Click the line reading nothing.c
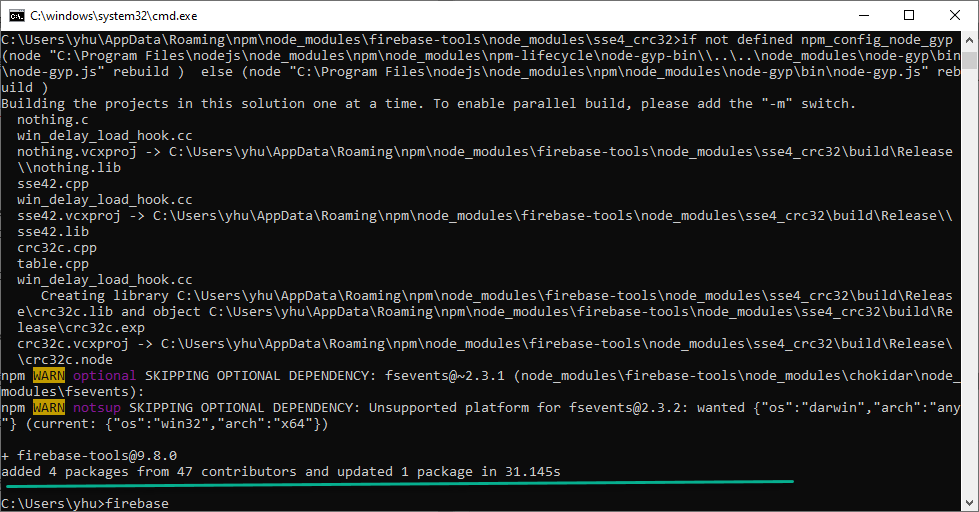The height and width of the screenshot is (512, 979). [x=53, y=120]
